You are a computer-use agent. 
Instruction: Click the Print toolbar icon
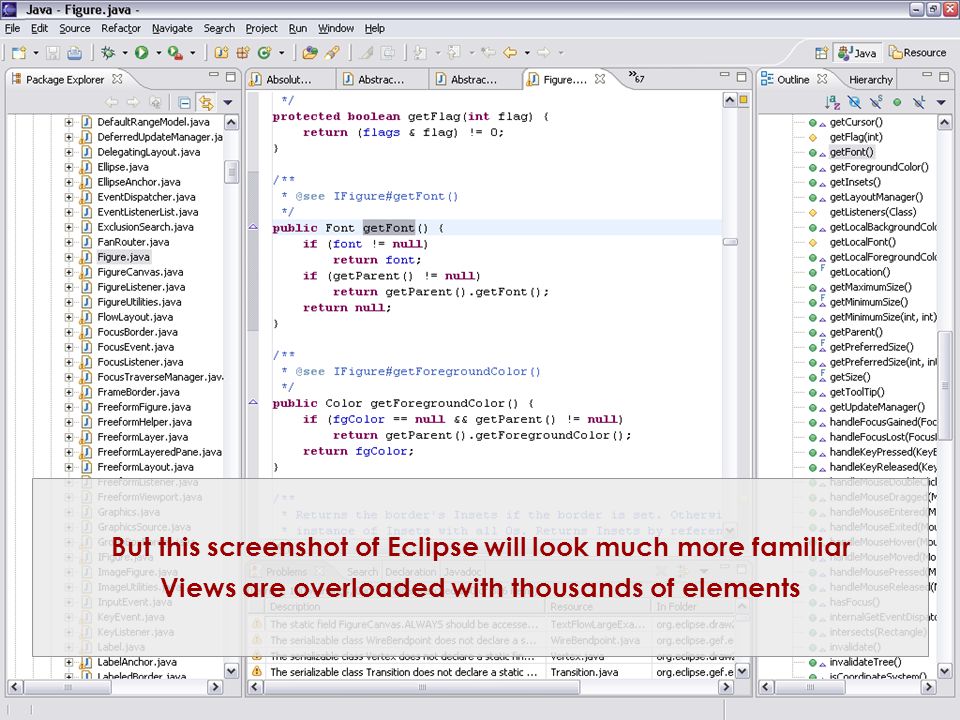tap(74, 53)
